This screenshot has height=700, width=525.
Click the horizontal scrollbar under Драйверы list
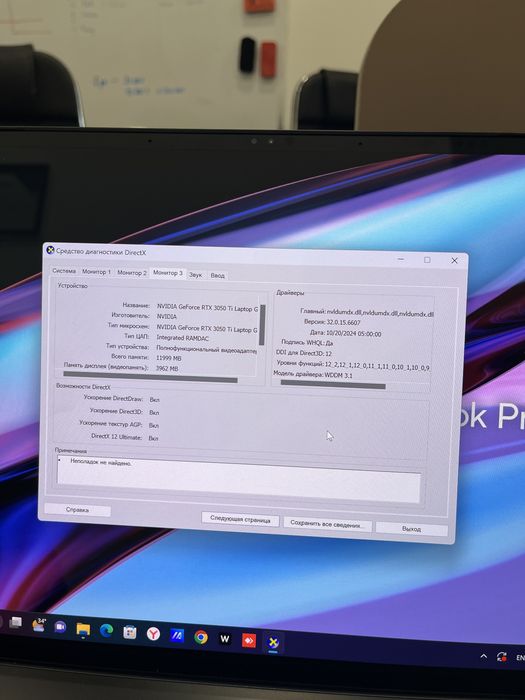click(x=333, y=384)
